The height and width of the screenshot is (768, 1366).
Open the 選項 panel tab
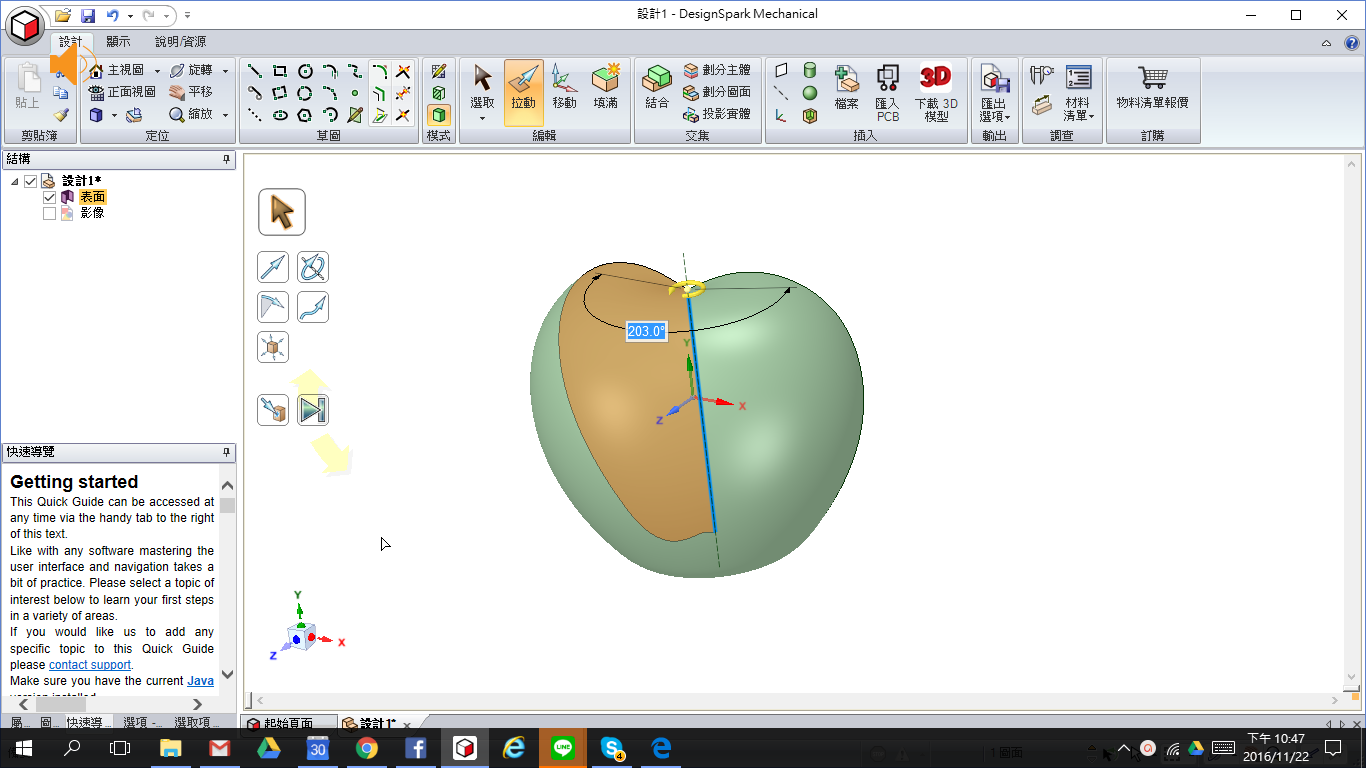[x=143, y=722]
